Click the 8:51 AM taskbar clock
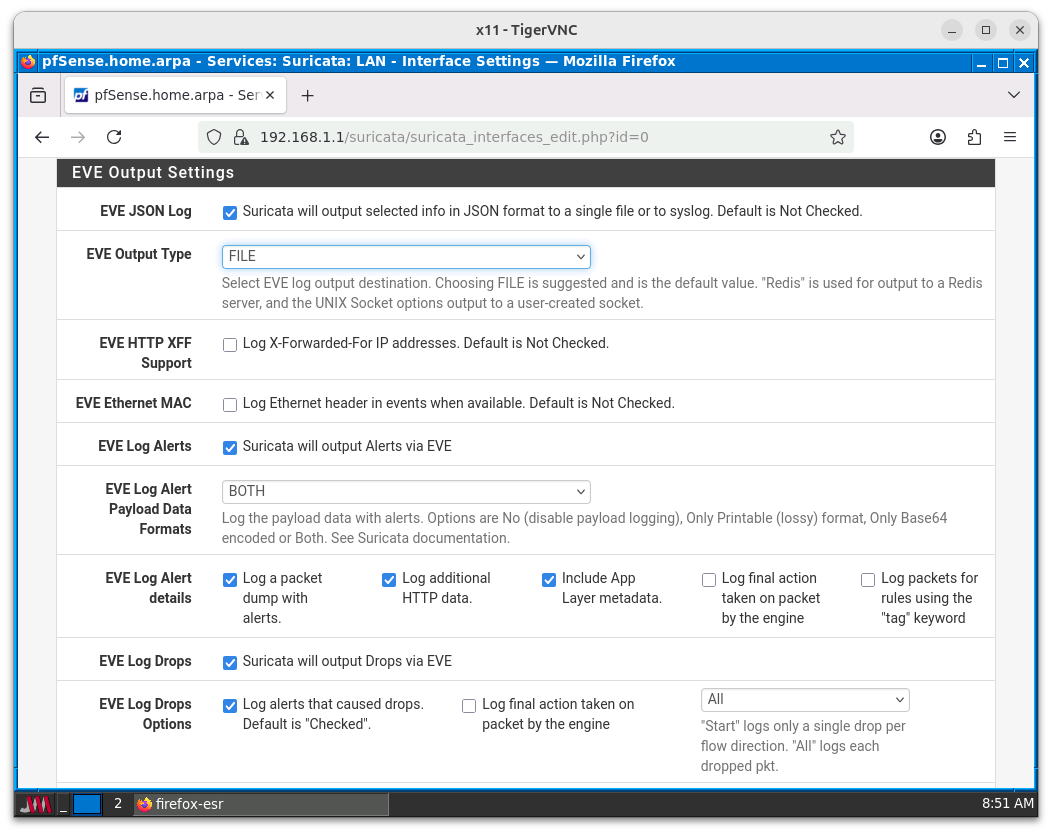 pos(1008,803)
